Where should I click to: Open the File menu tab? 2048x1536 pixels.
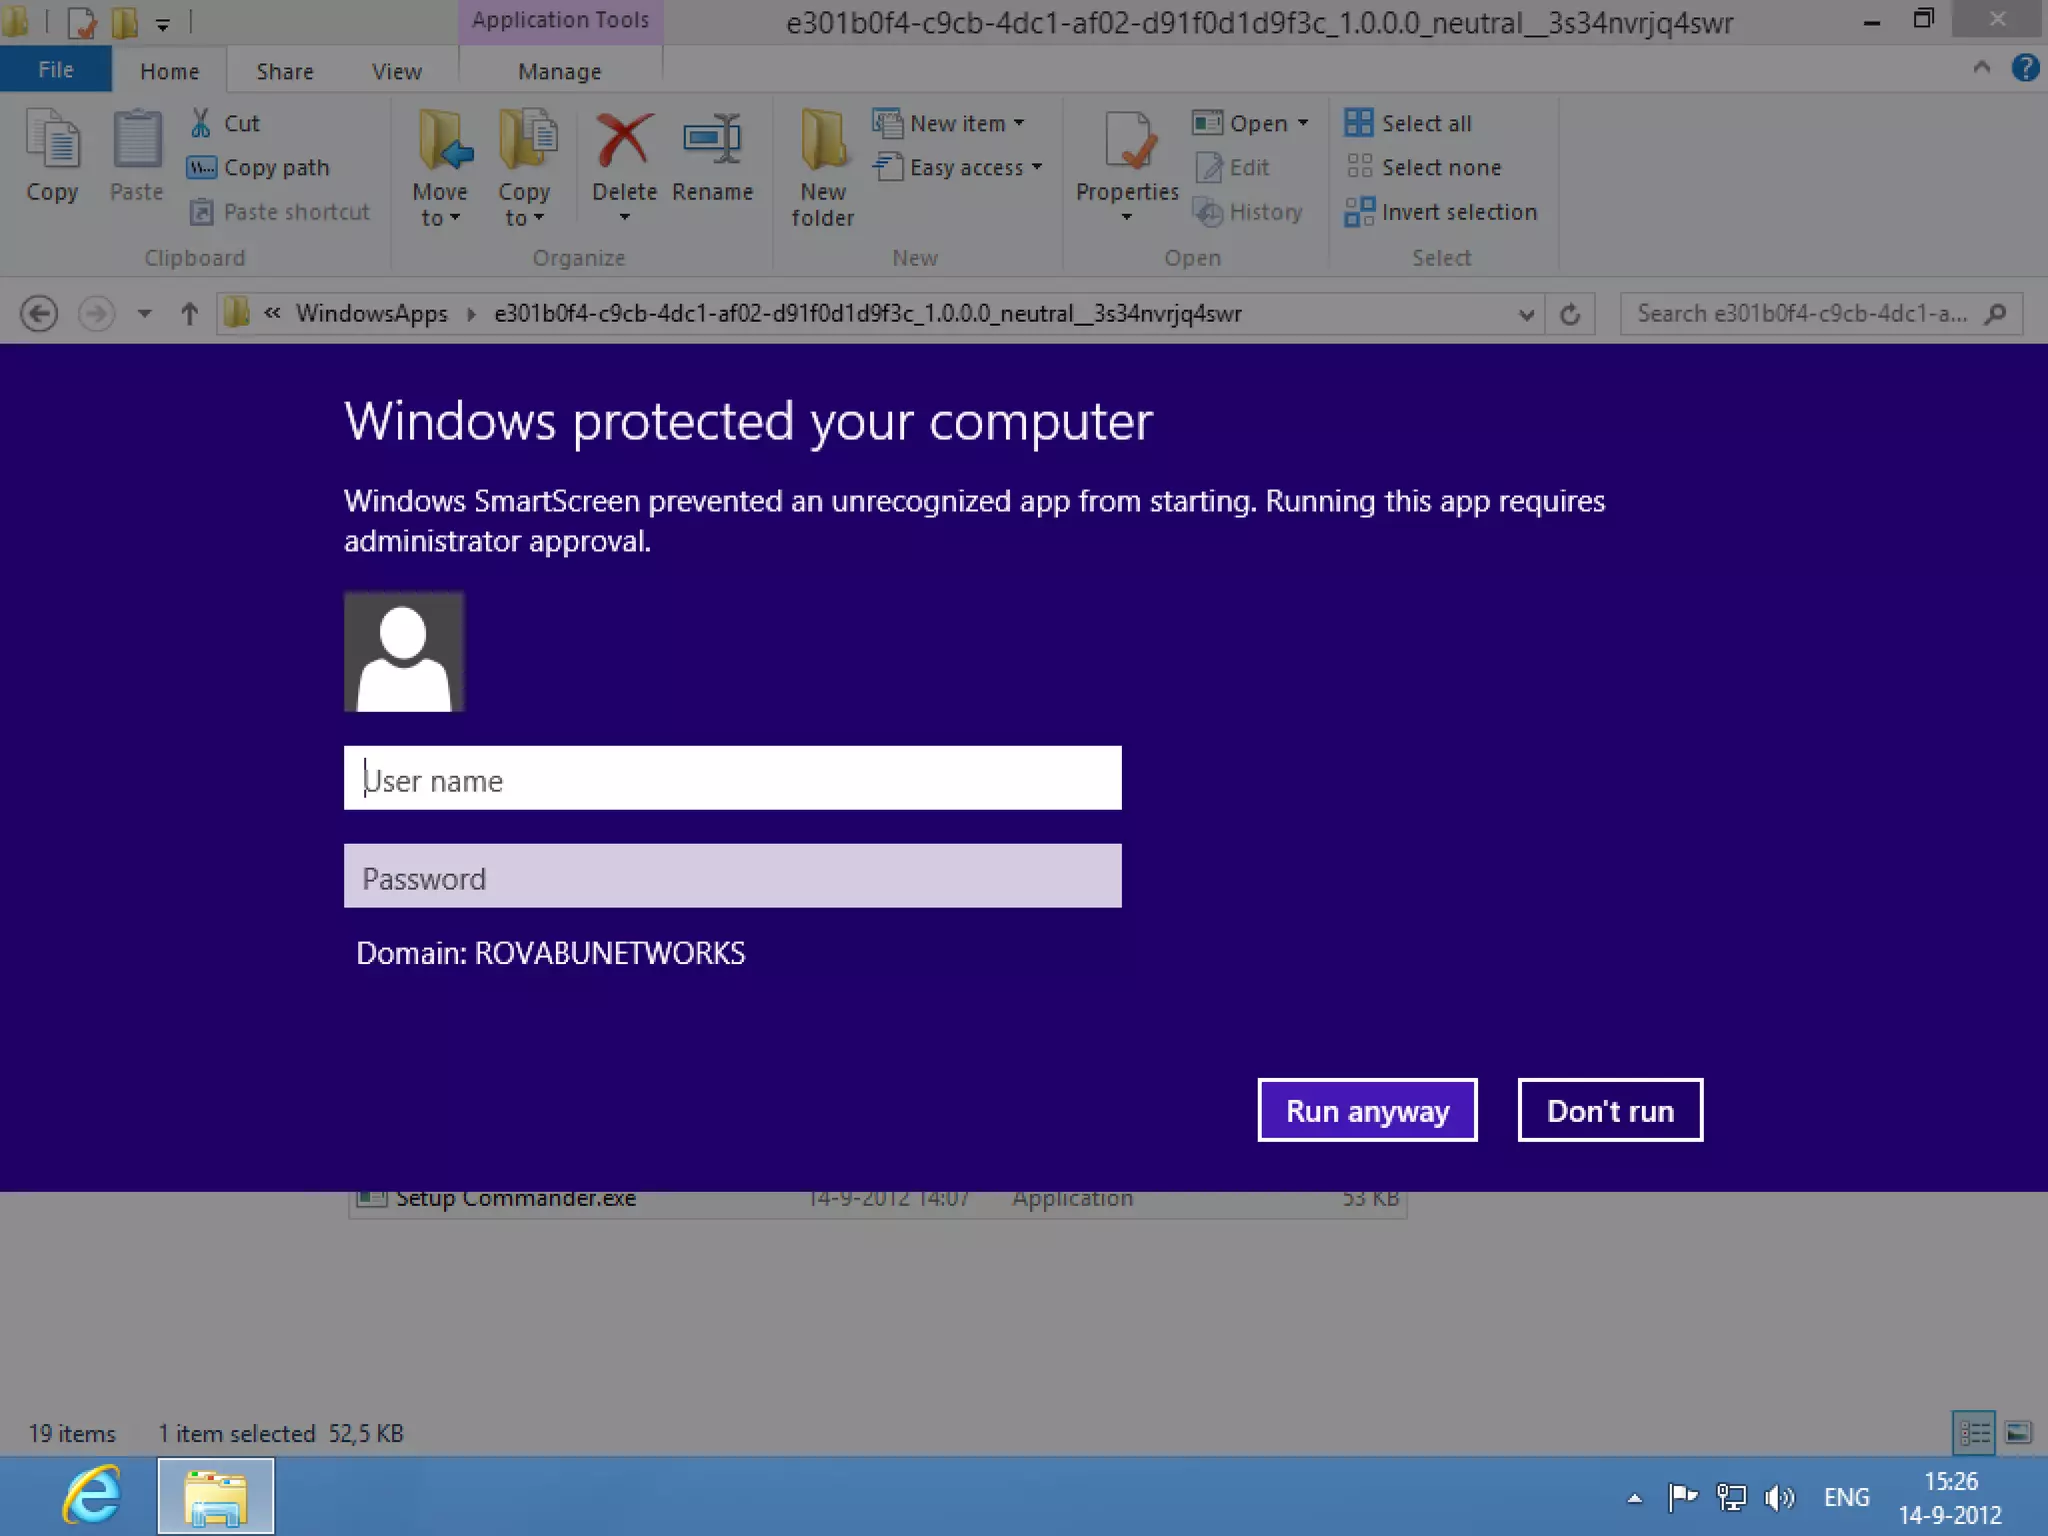(x=56, y=70)
